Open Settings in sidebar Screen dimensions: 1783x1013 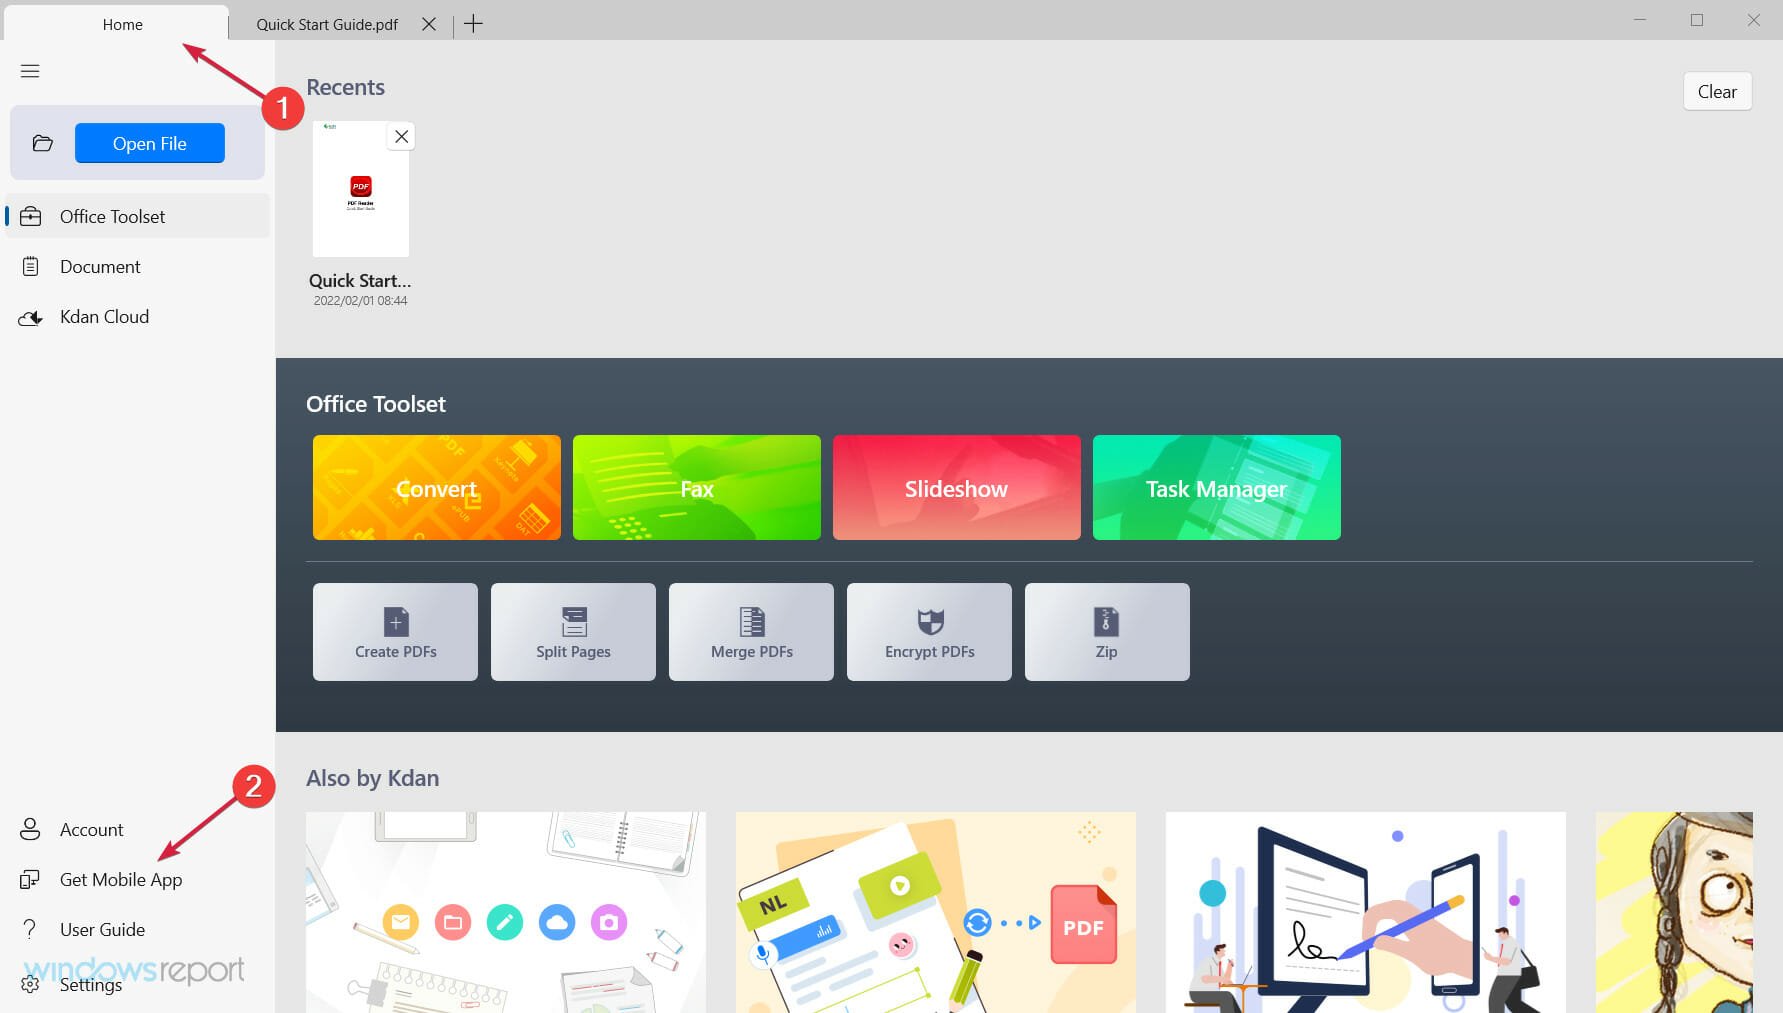[x=138, y=984]
